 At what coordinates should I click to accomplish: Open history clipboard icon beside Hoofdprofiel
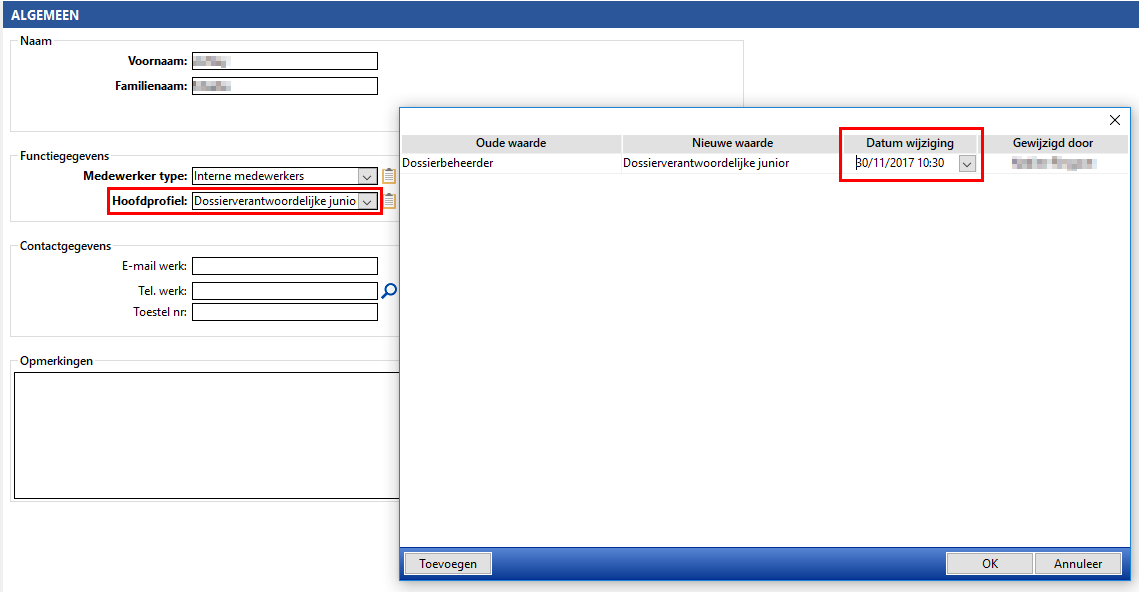click(x=390, y=201)
